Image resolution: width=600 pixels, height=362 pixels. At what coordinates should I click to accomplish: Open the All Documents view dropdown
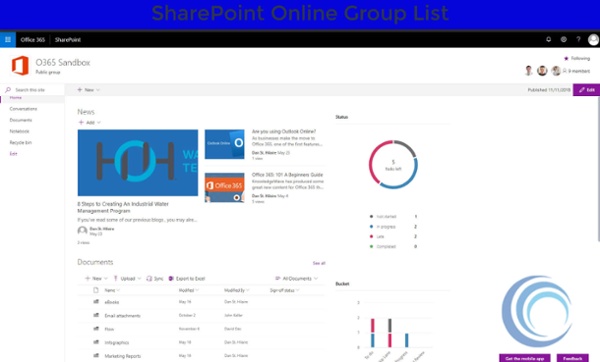click(297, 278)
